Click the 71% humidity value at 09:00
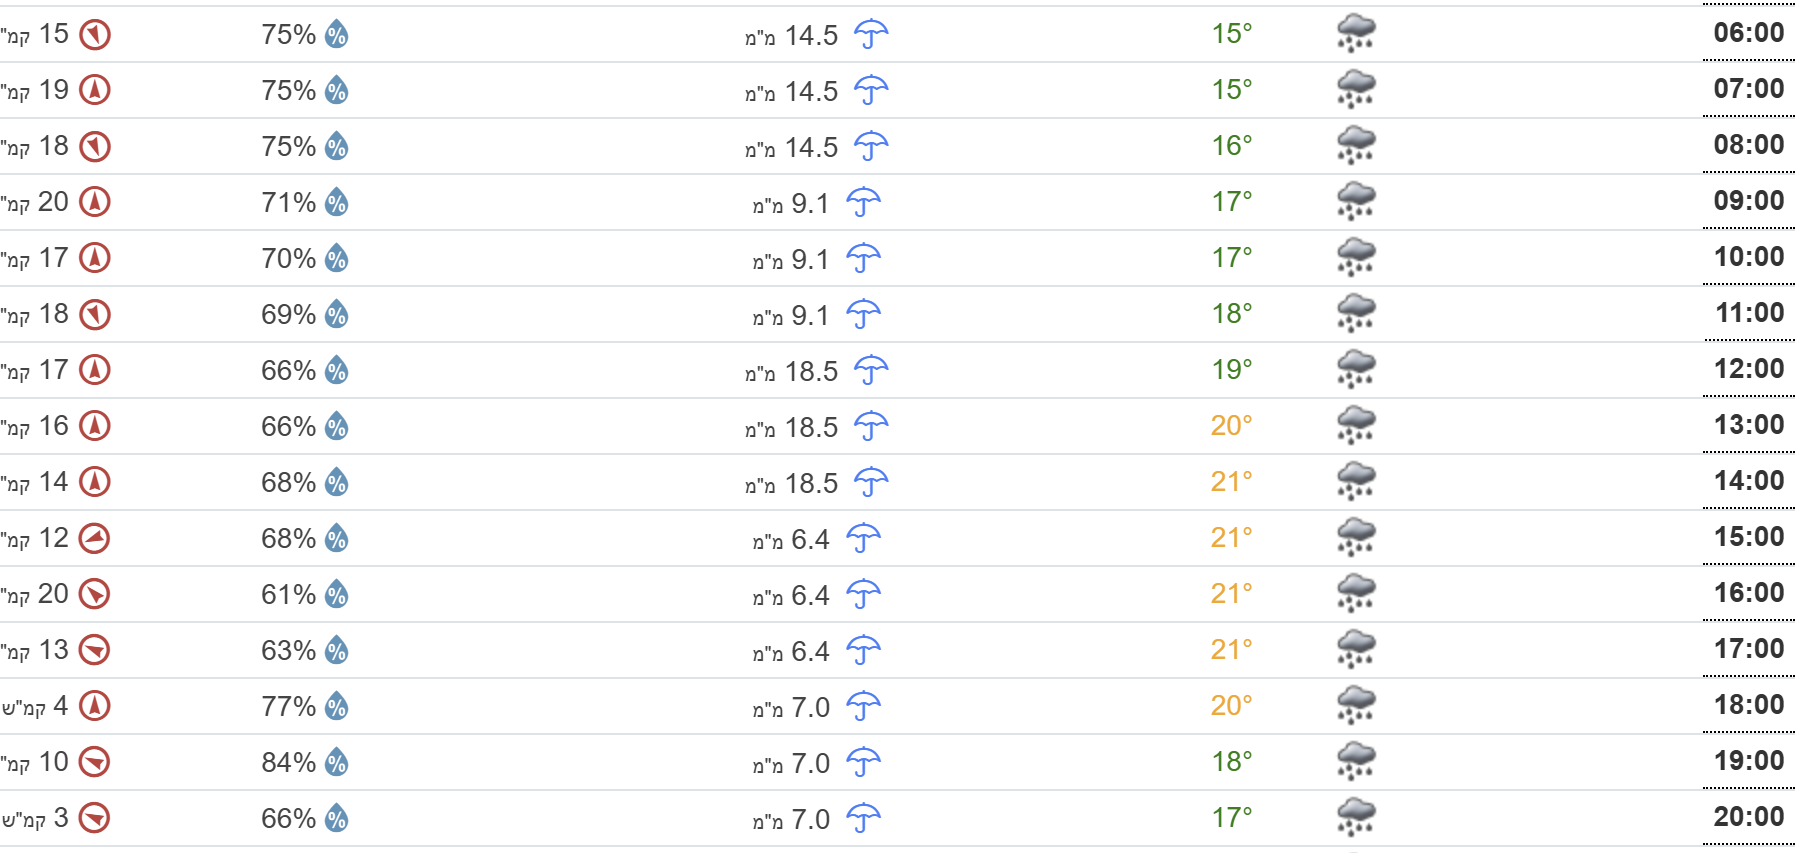Viewport: 1795px width, 853px height. coord(288,203)
